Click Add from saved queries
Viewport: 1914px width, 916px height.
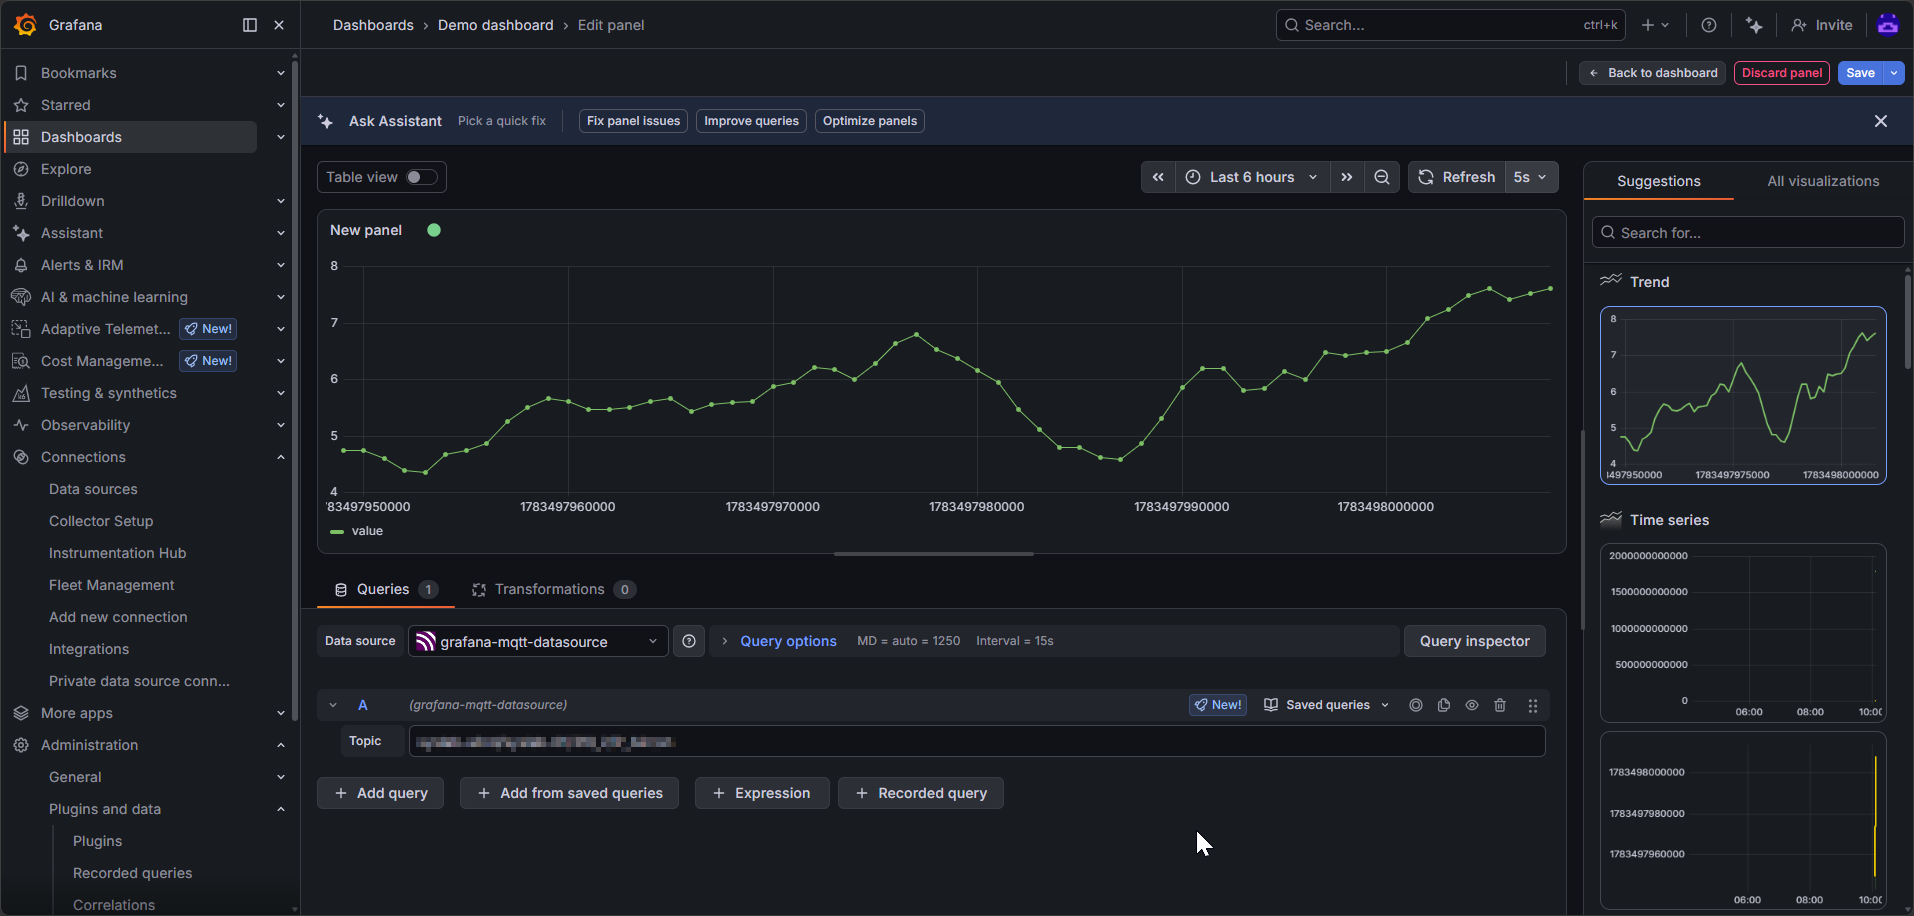pos(569,793)
